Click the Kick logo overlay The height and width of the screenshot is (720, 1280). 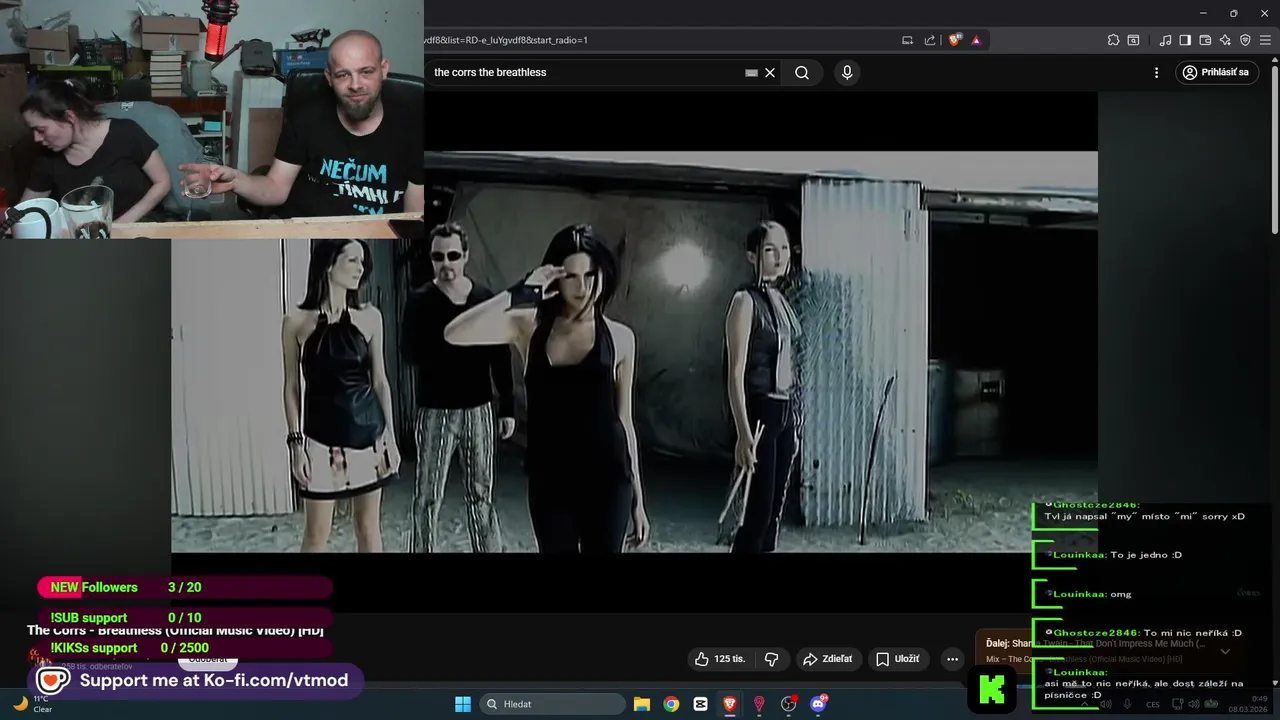992,688
